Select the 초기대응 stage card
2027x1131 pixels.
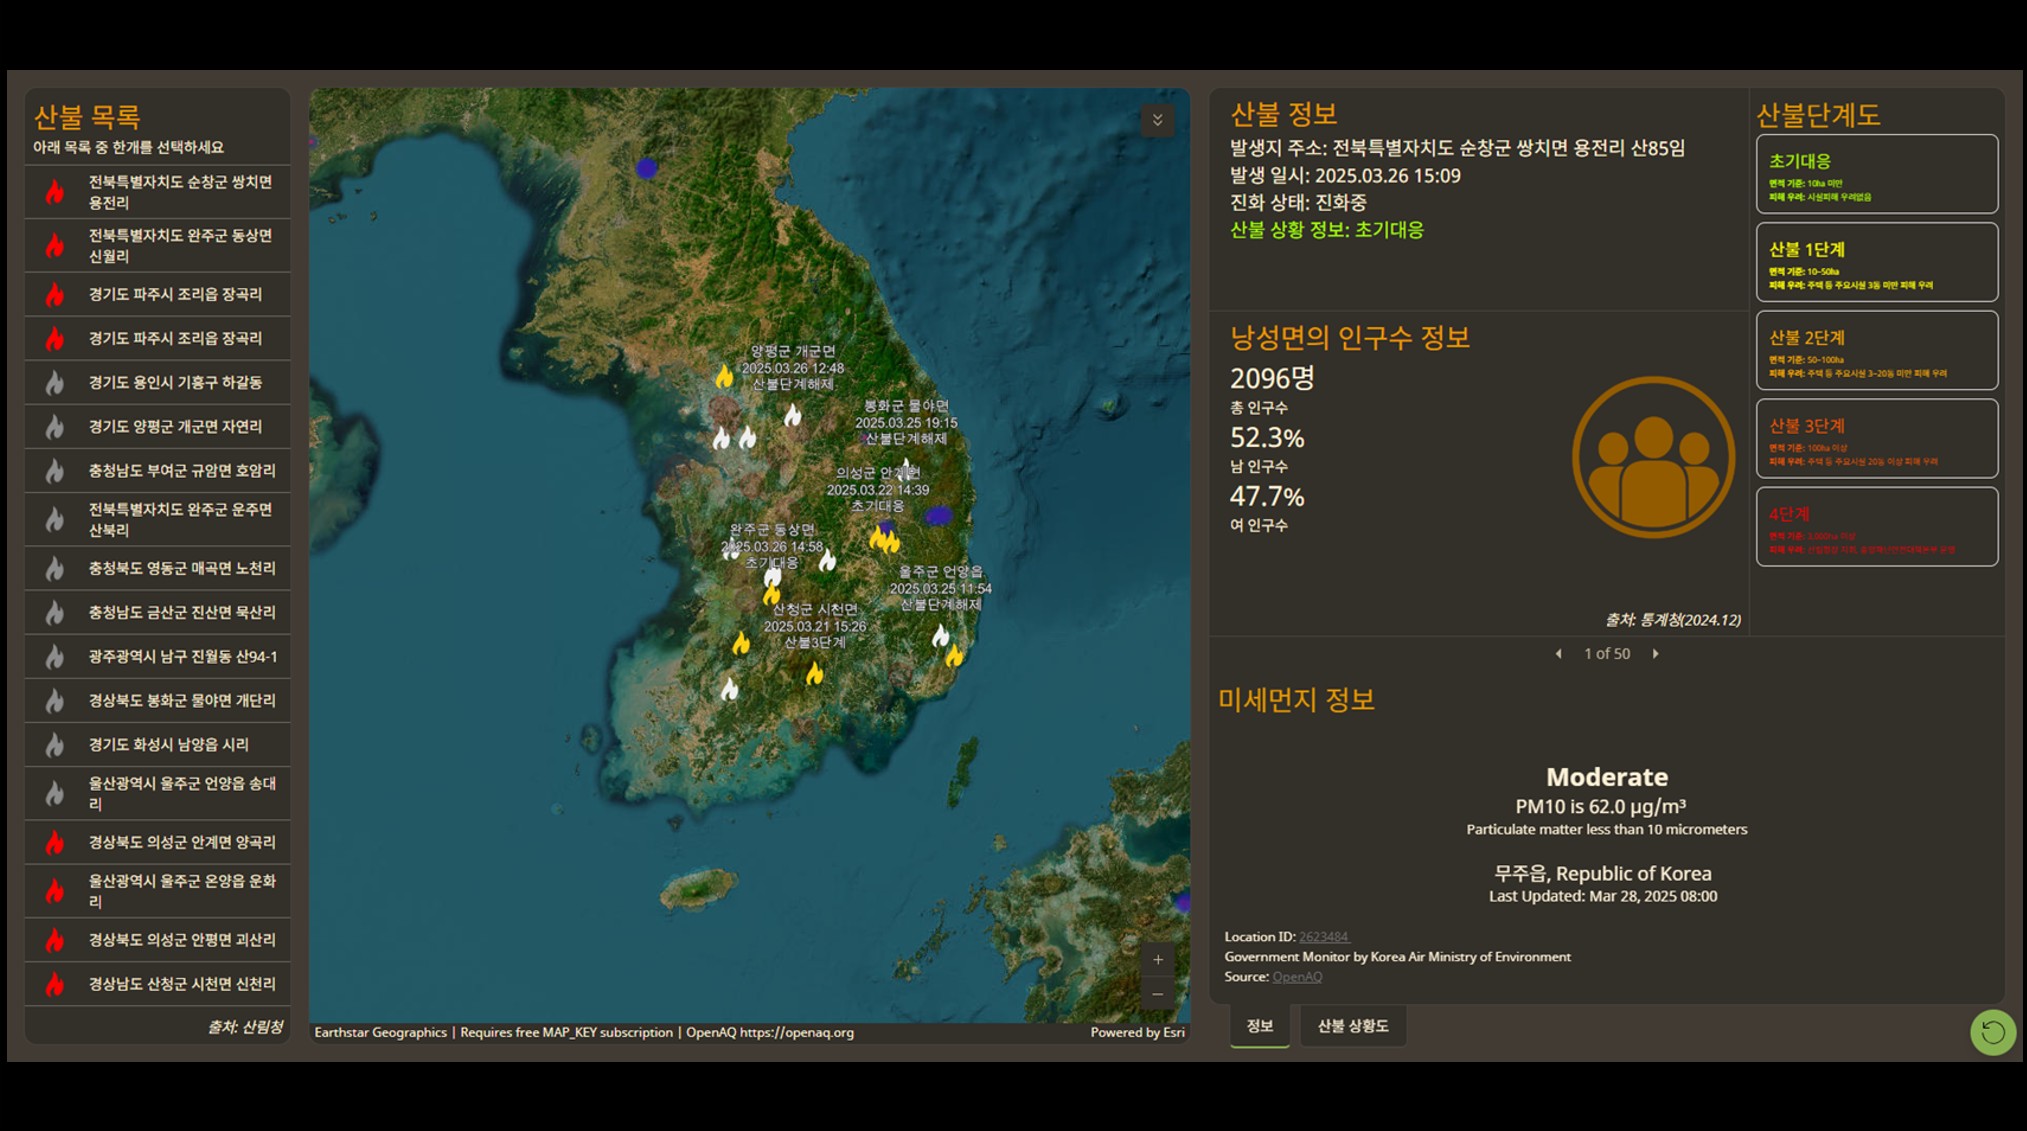(1877, 174)
